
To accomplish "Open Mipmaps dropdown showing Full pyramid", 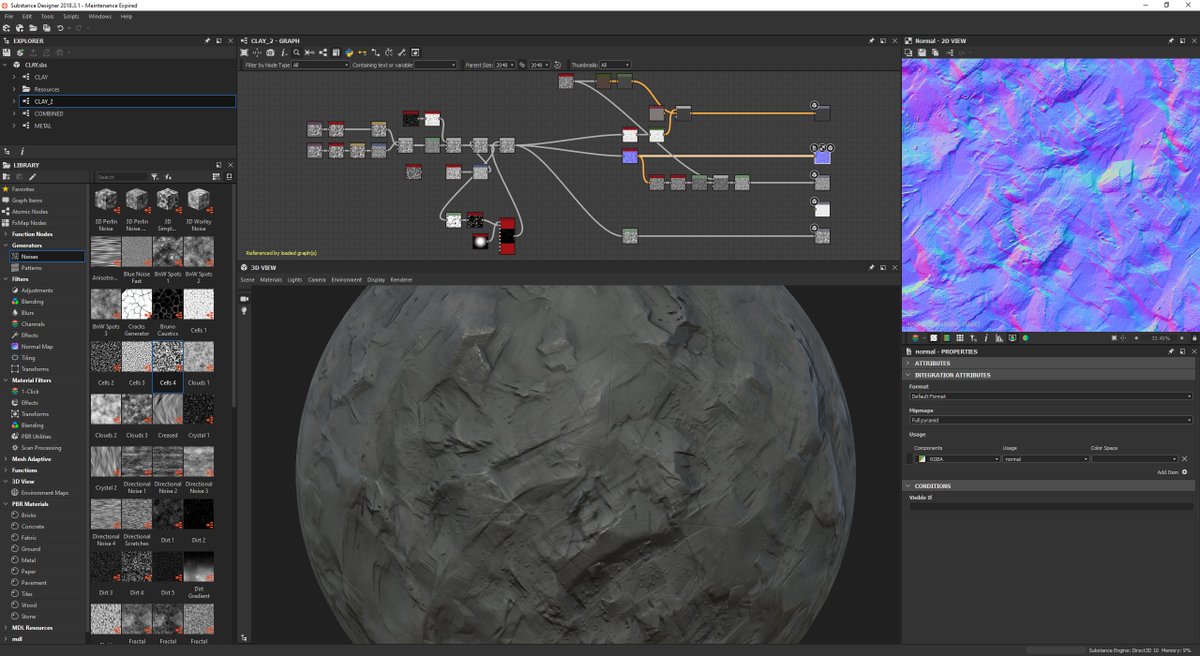I will coord(1050,420).
